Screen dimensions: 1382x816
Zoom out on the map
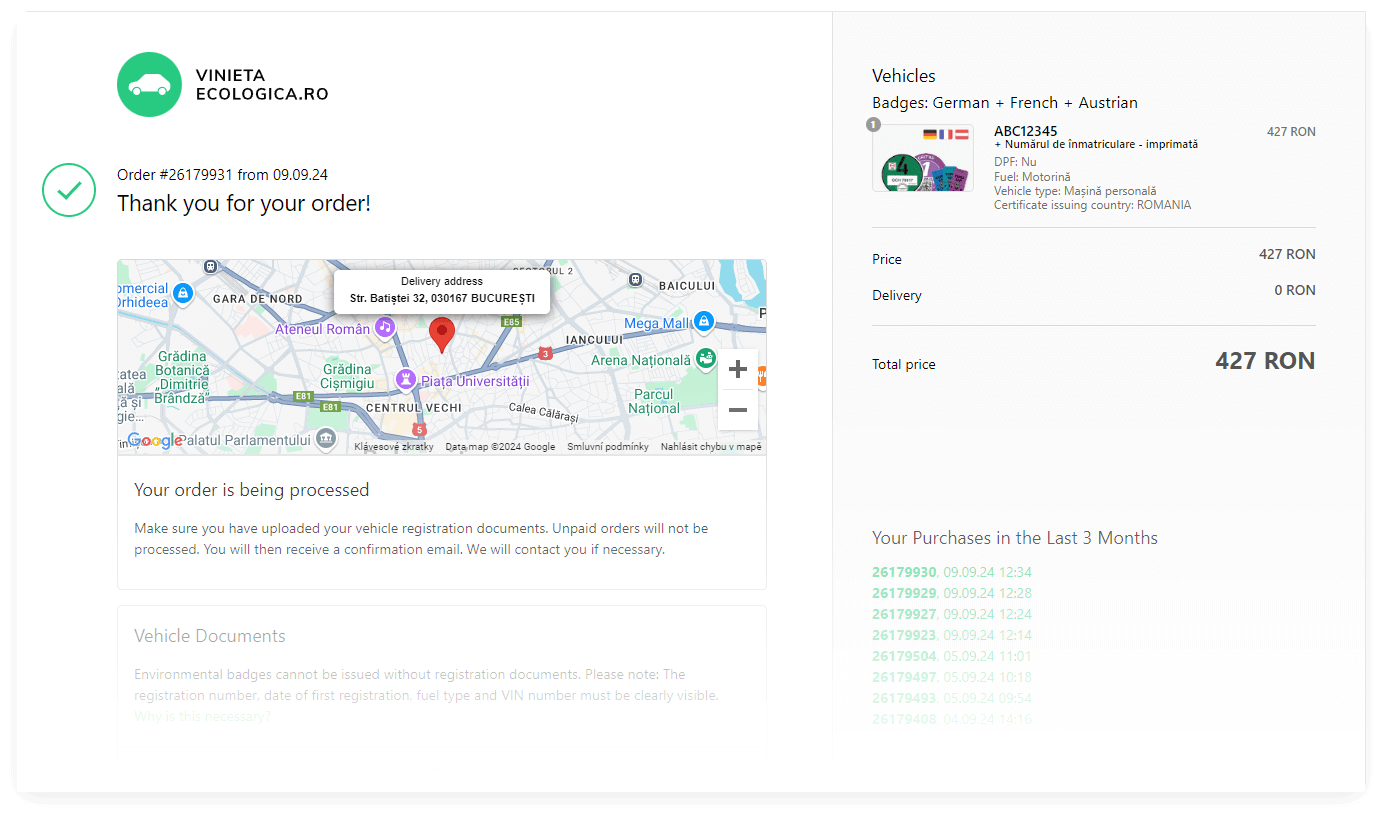tap(737, 410)
